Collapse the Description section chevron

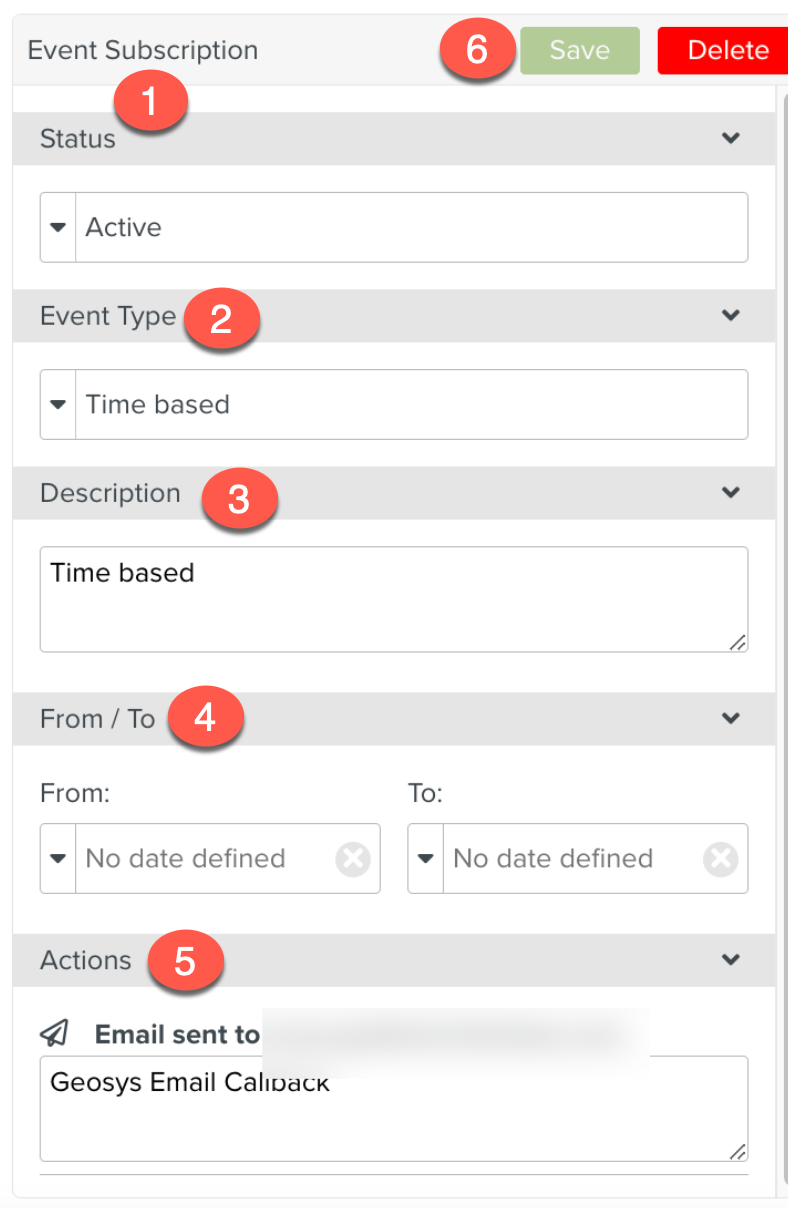point(731,492)
